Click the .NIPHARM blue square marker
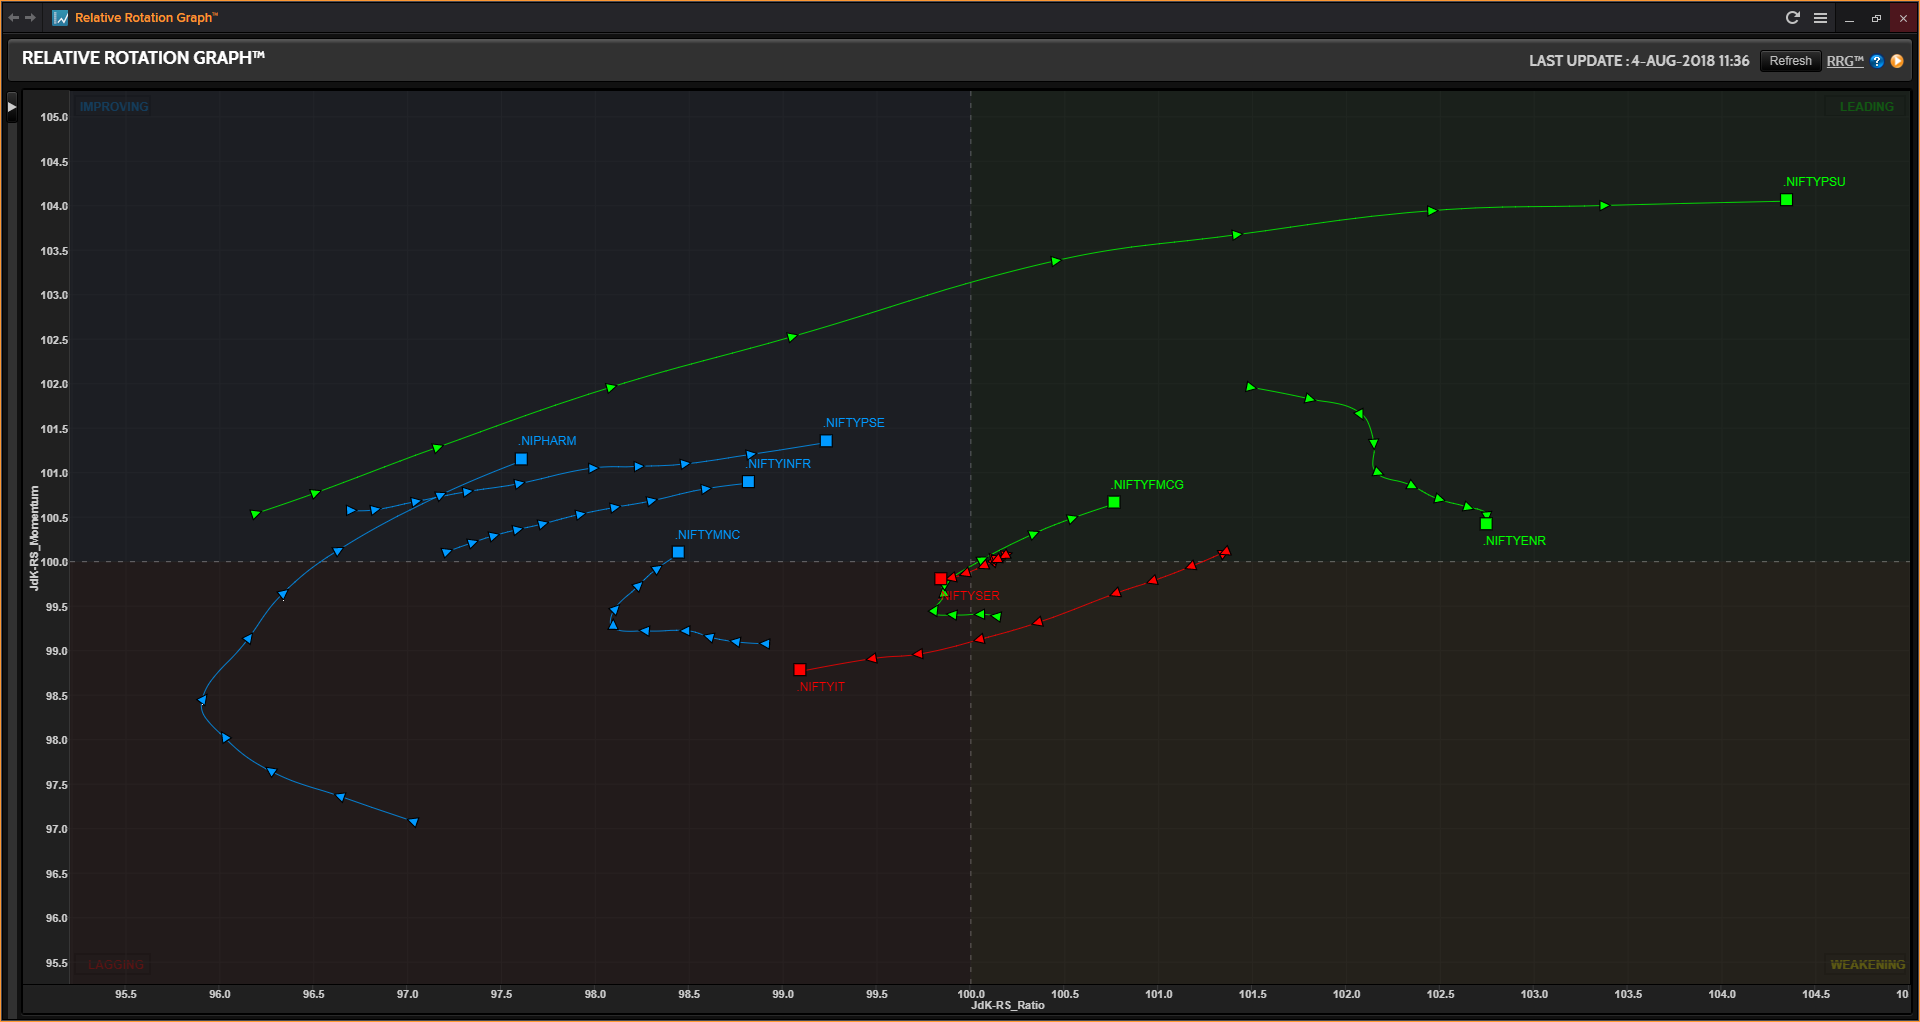 (521, 459)
